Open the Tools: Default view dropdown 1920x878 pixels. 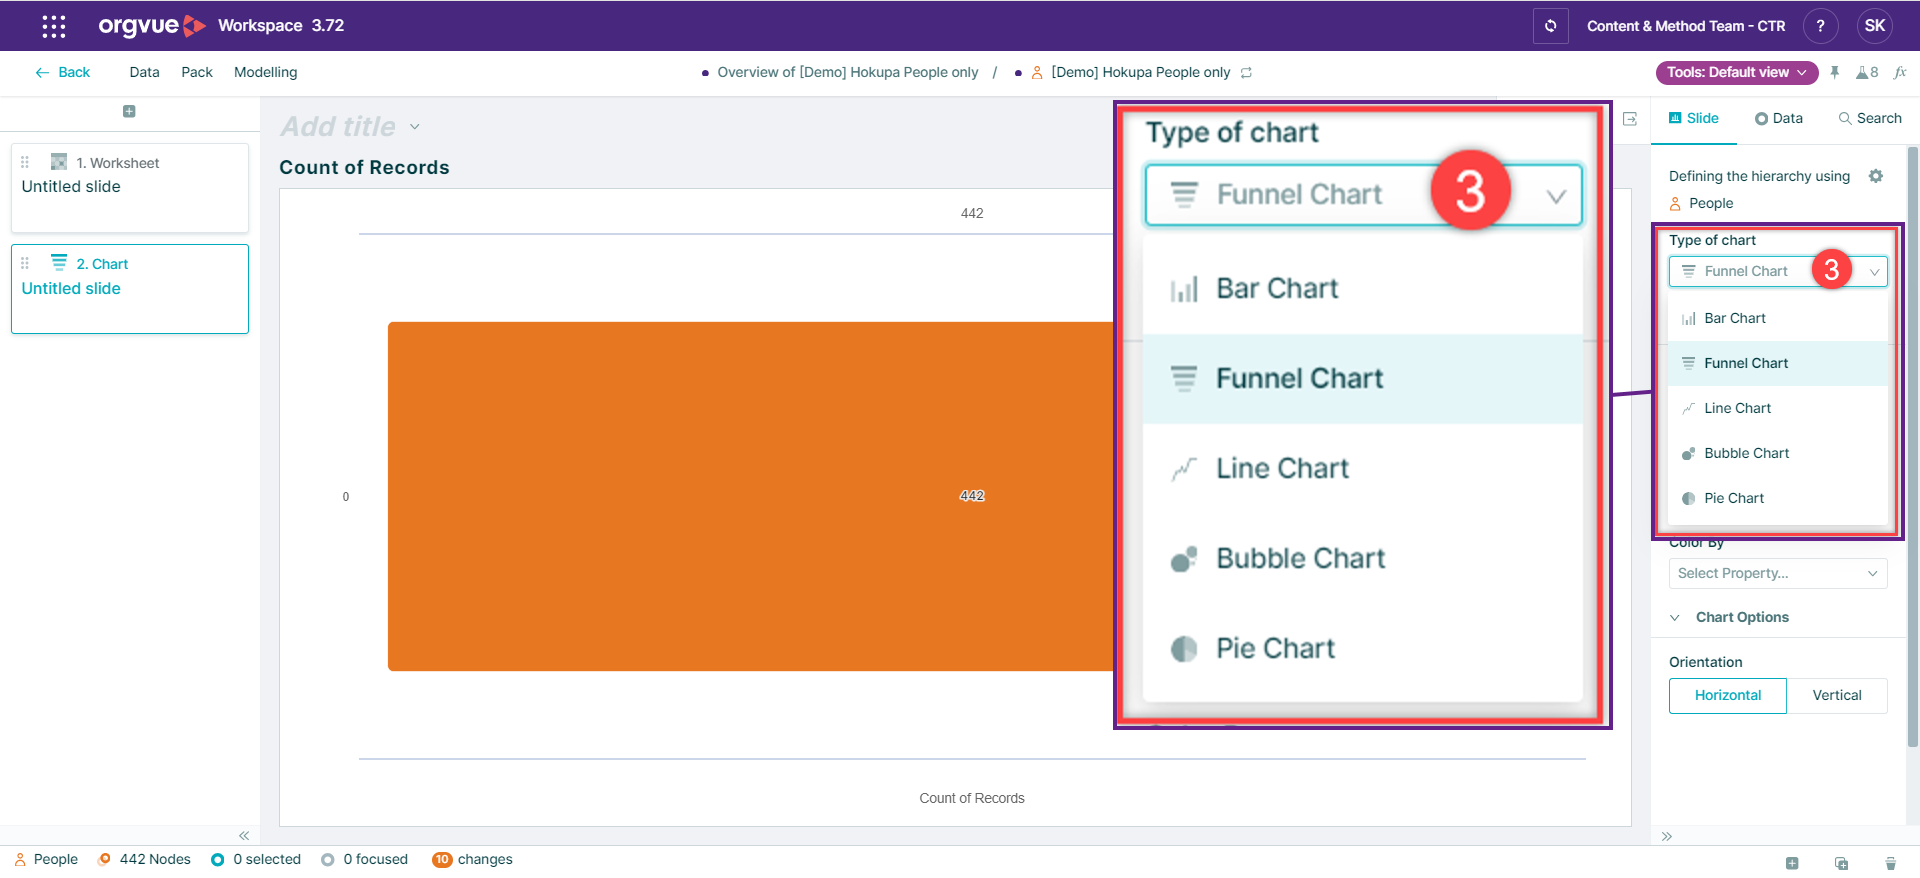(x=1737, y=72)
